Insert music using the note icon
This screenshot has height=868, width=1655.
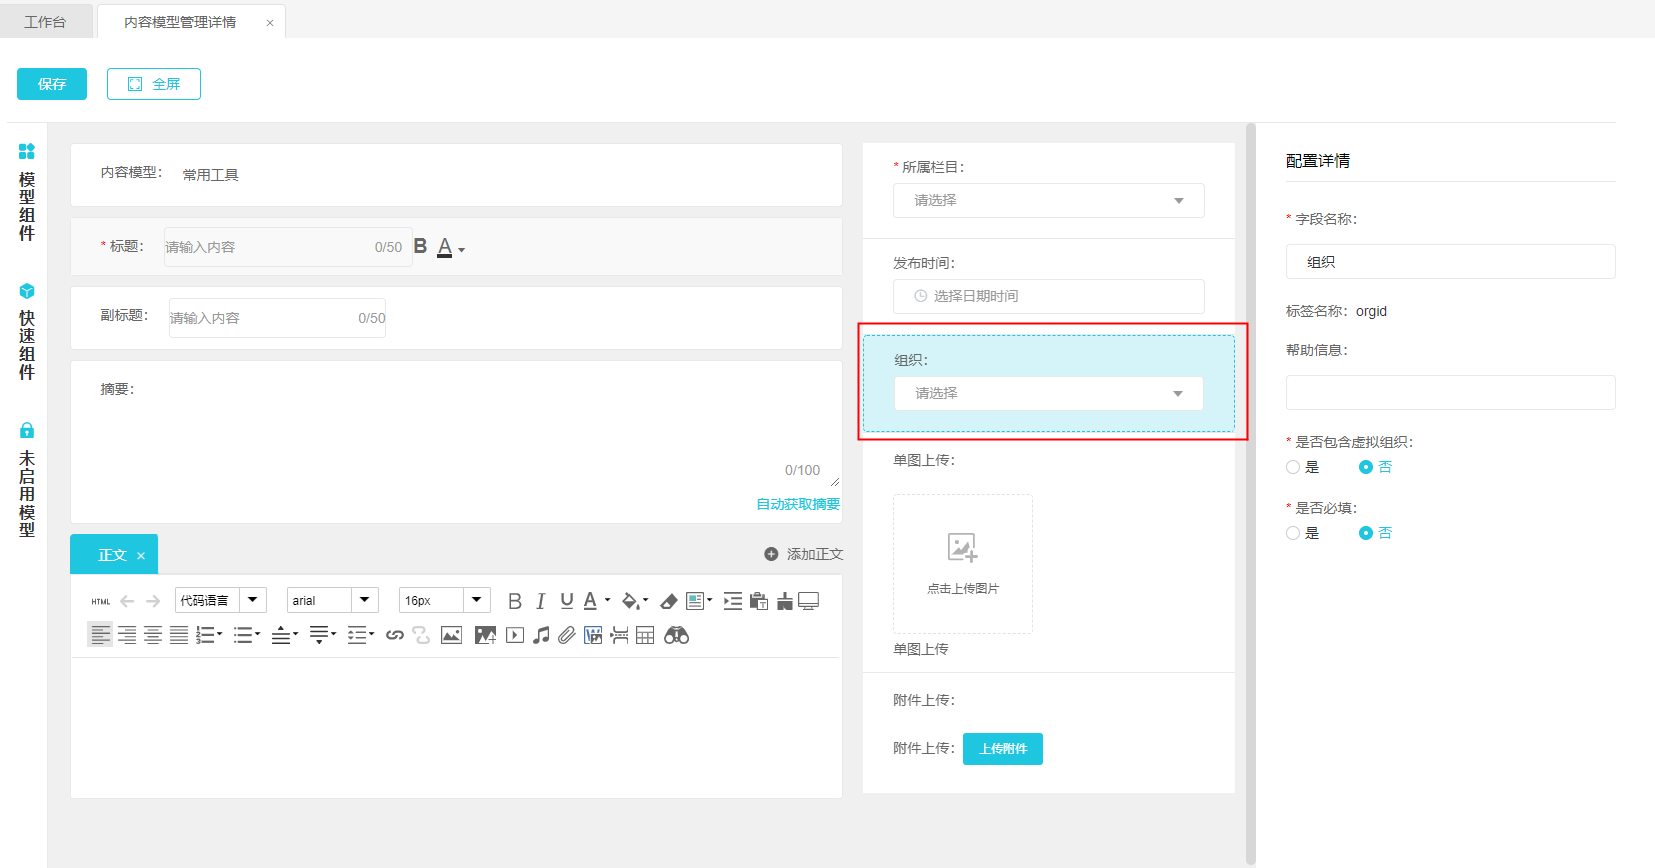(541, 635)
